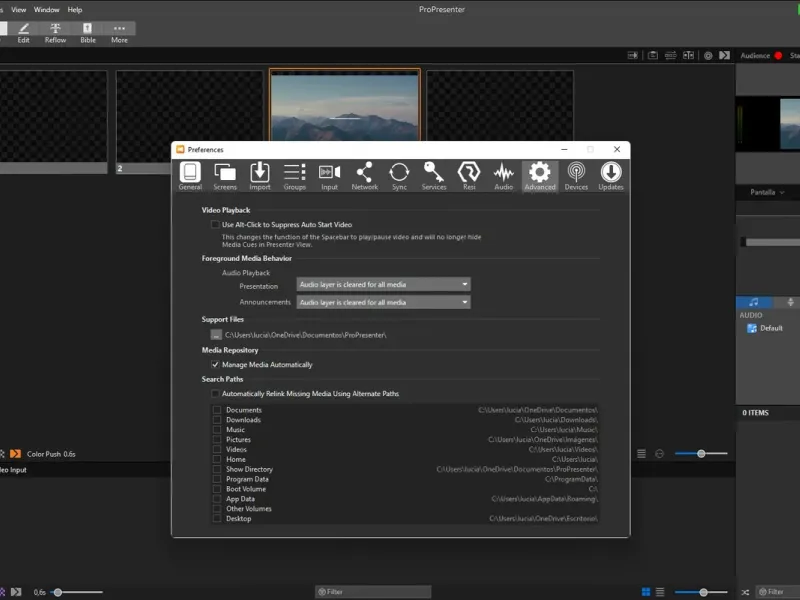This screenshot has width=800, height=600.
Task: Click the Default audio playlist item
Action: pyautogui.click(x=771, y=328)
